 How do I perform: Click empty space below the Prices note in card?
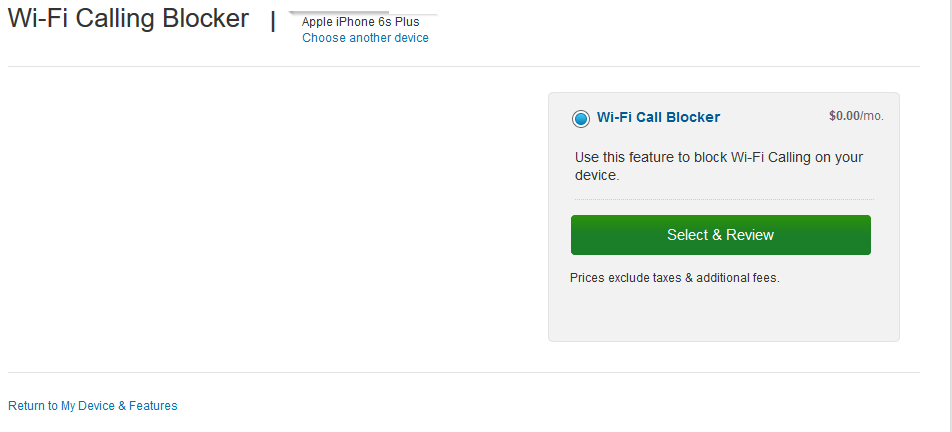(x=722, y=315)
